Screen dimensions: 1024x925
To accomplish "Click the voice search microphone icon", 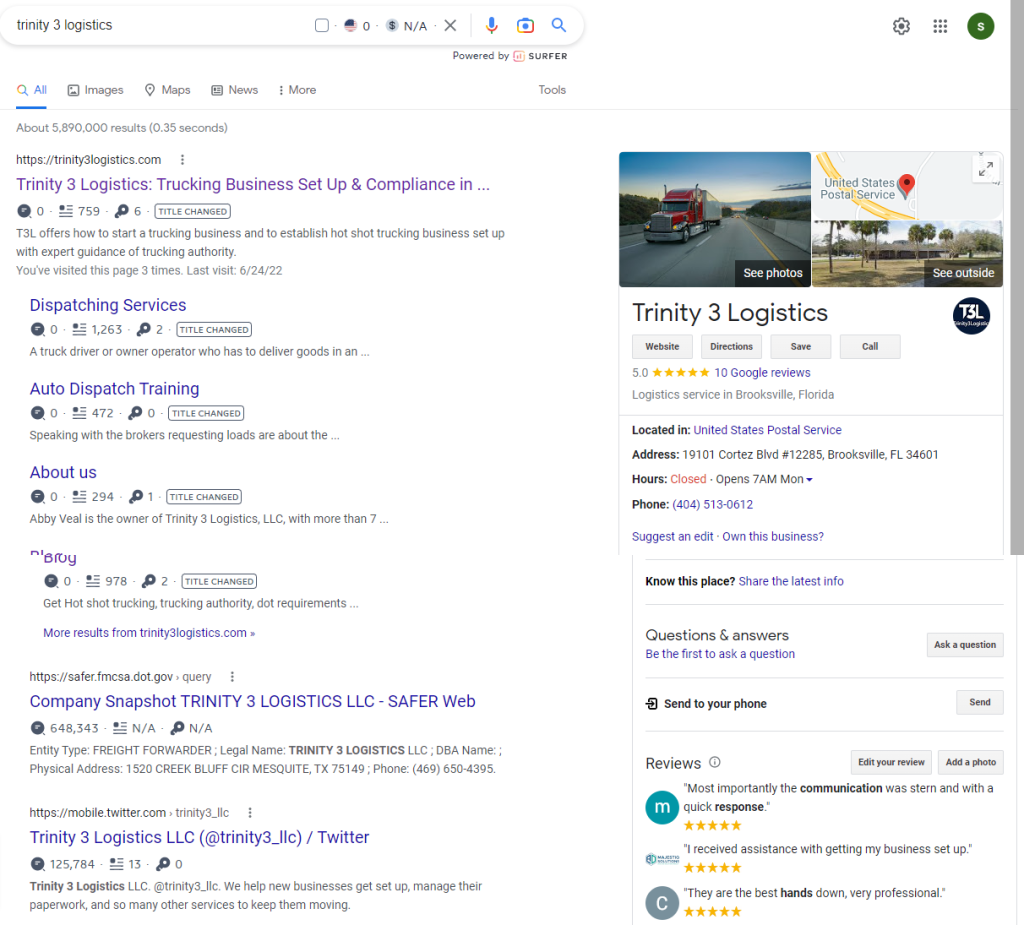I will tap(491, 26).
